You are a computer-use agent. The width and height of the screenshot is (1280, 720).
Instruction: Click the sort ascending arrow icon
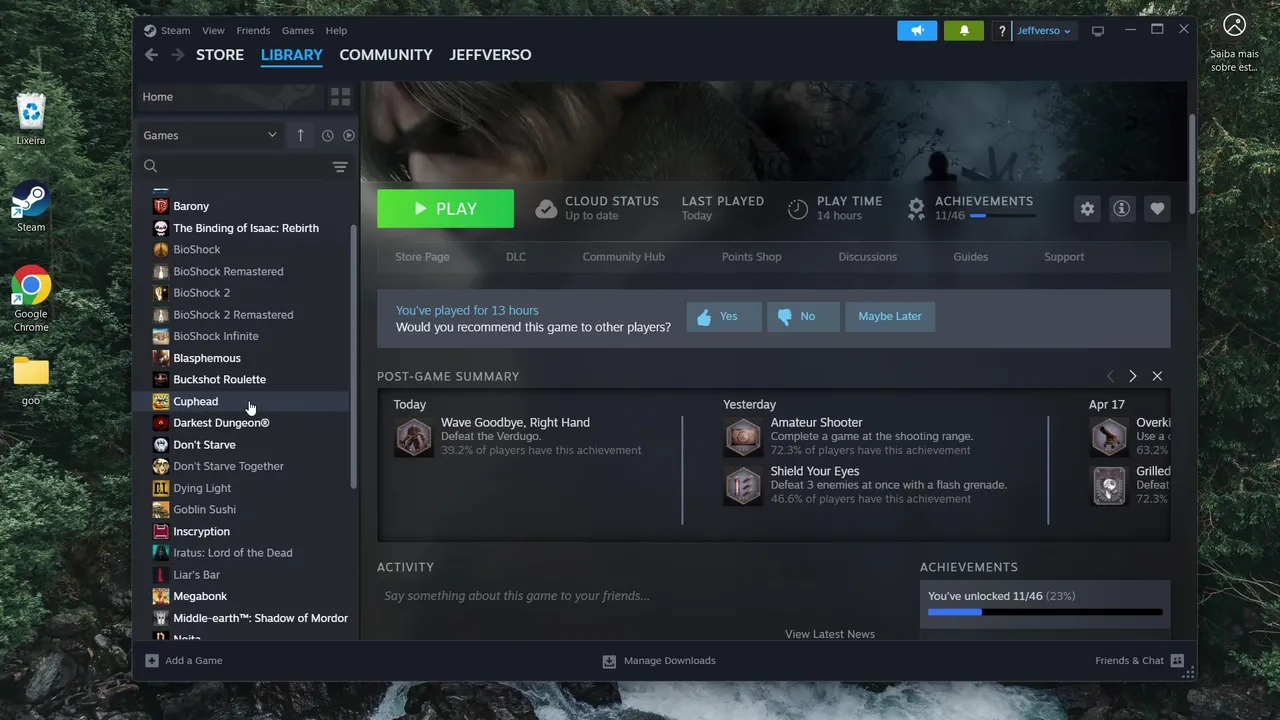click(x=300, y=135)
